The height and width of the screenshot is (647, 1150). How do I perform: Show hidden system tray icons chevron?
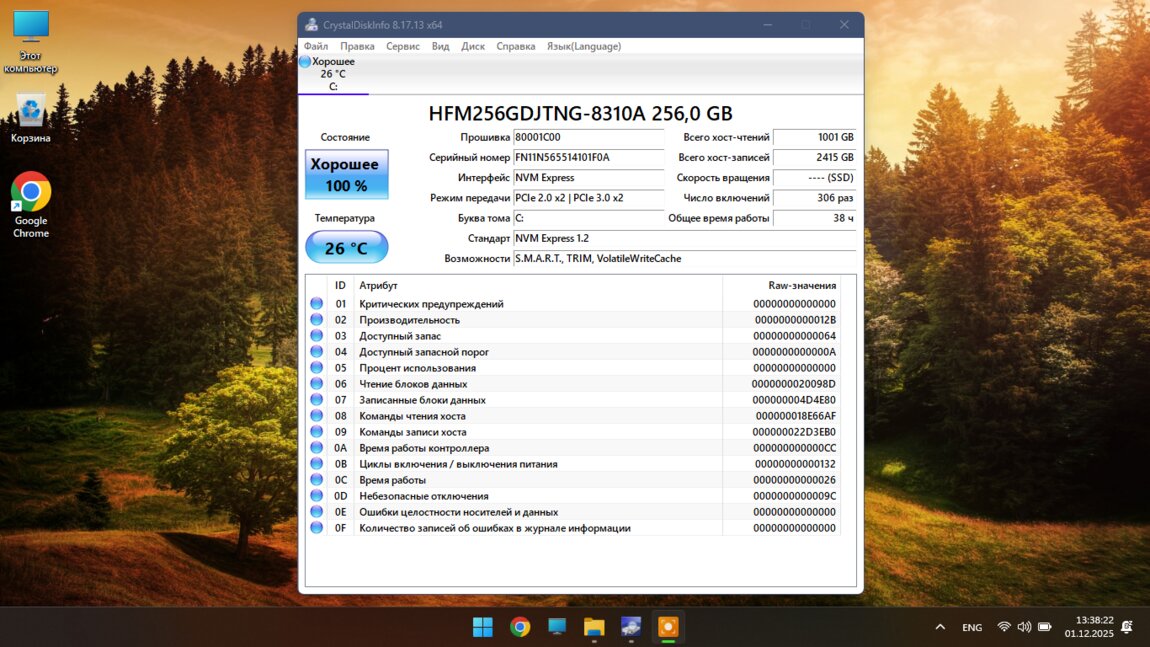click(x=940, y=627)
